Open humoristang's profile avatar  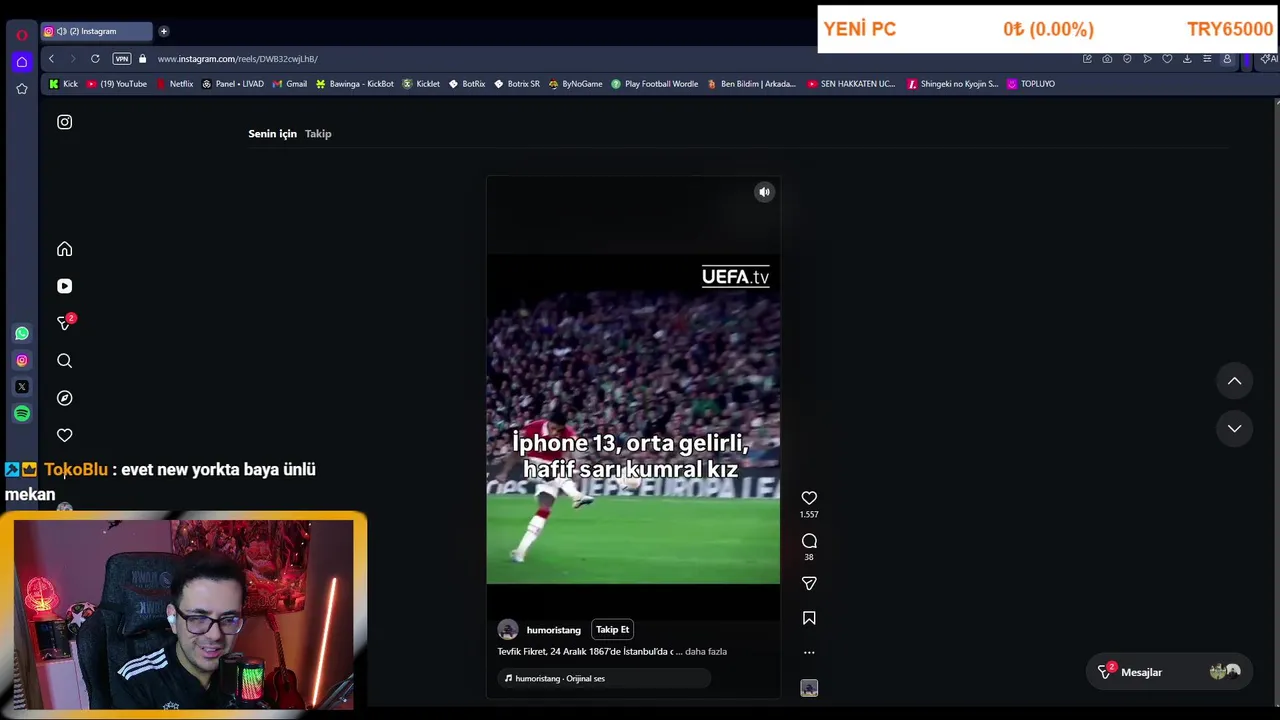click(508, 629)
